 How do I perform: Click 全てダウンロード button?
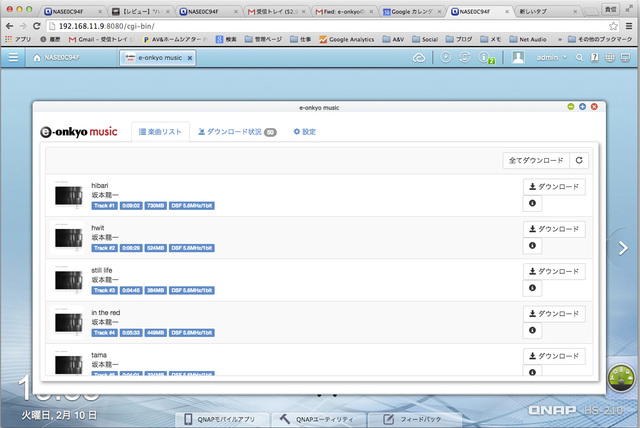tap(535, 160)
